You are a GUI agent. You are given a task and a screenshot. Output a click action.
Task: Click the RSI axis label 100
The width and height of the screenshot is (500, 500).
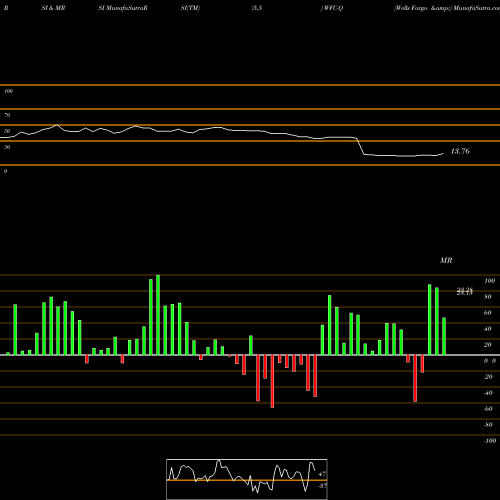coord(8,91)
